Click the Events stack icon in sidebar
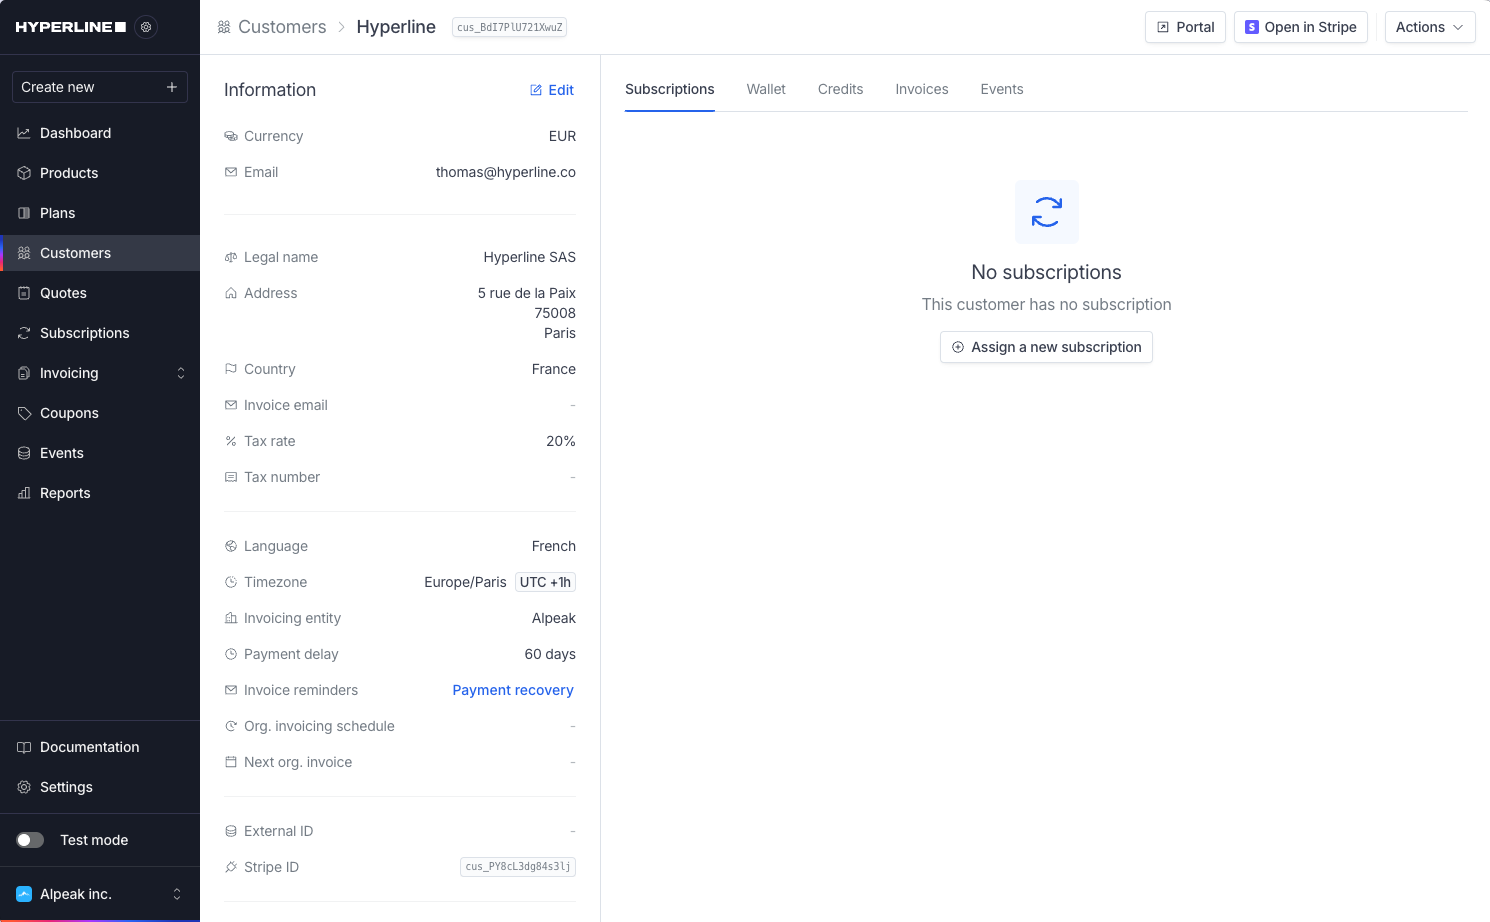This screenshot has width=1490, height=922. click(x=24, y=453)
